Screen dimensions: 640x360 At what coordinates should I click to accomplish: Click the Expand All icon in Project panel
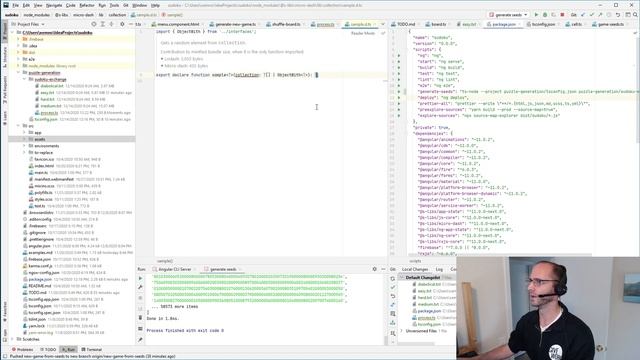click(103, 24)
